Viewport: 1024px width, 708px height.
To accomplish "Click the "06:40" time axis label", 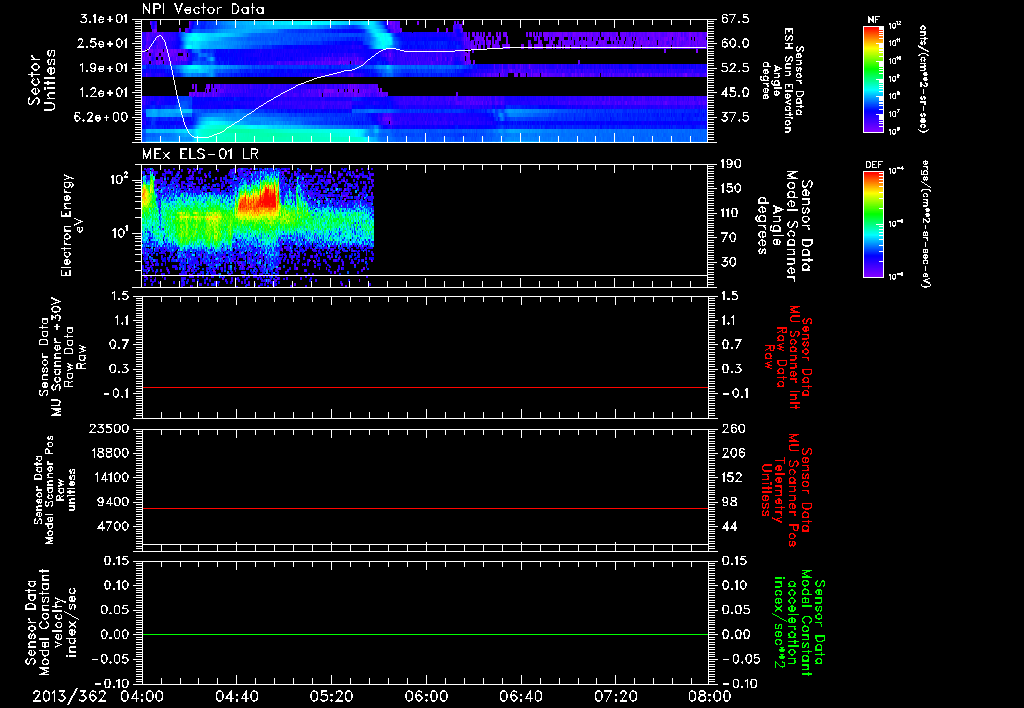I will [520, 696].
